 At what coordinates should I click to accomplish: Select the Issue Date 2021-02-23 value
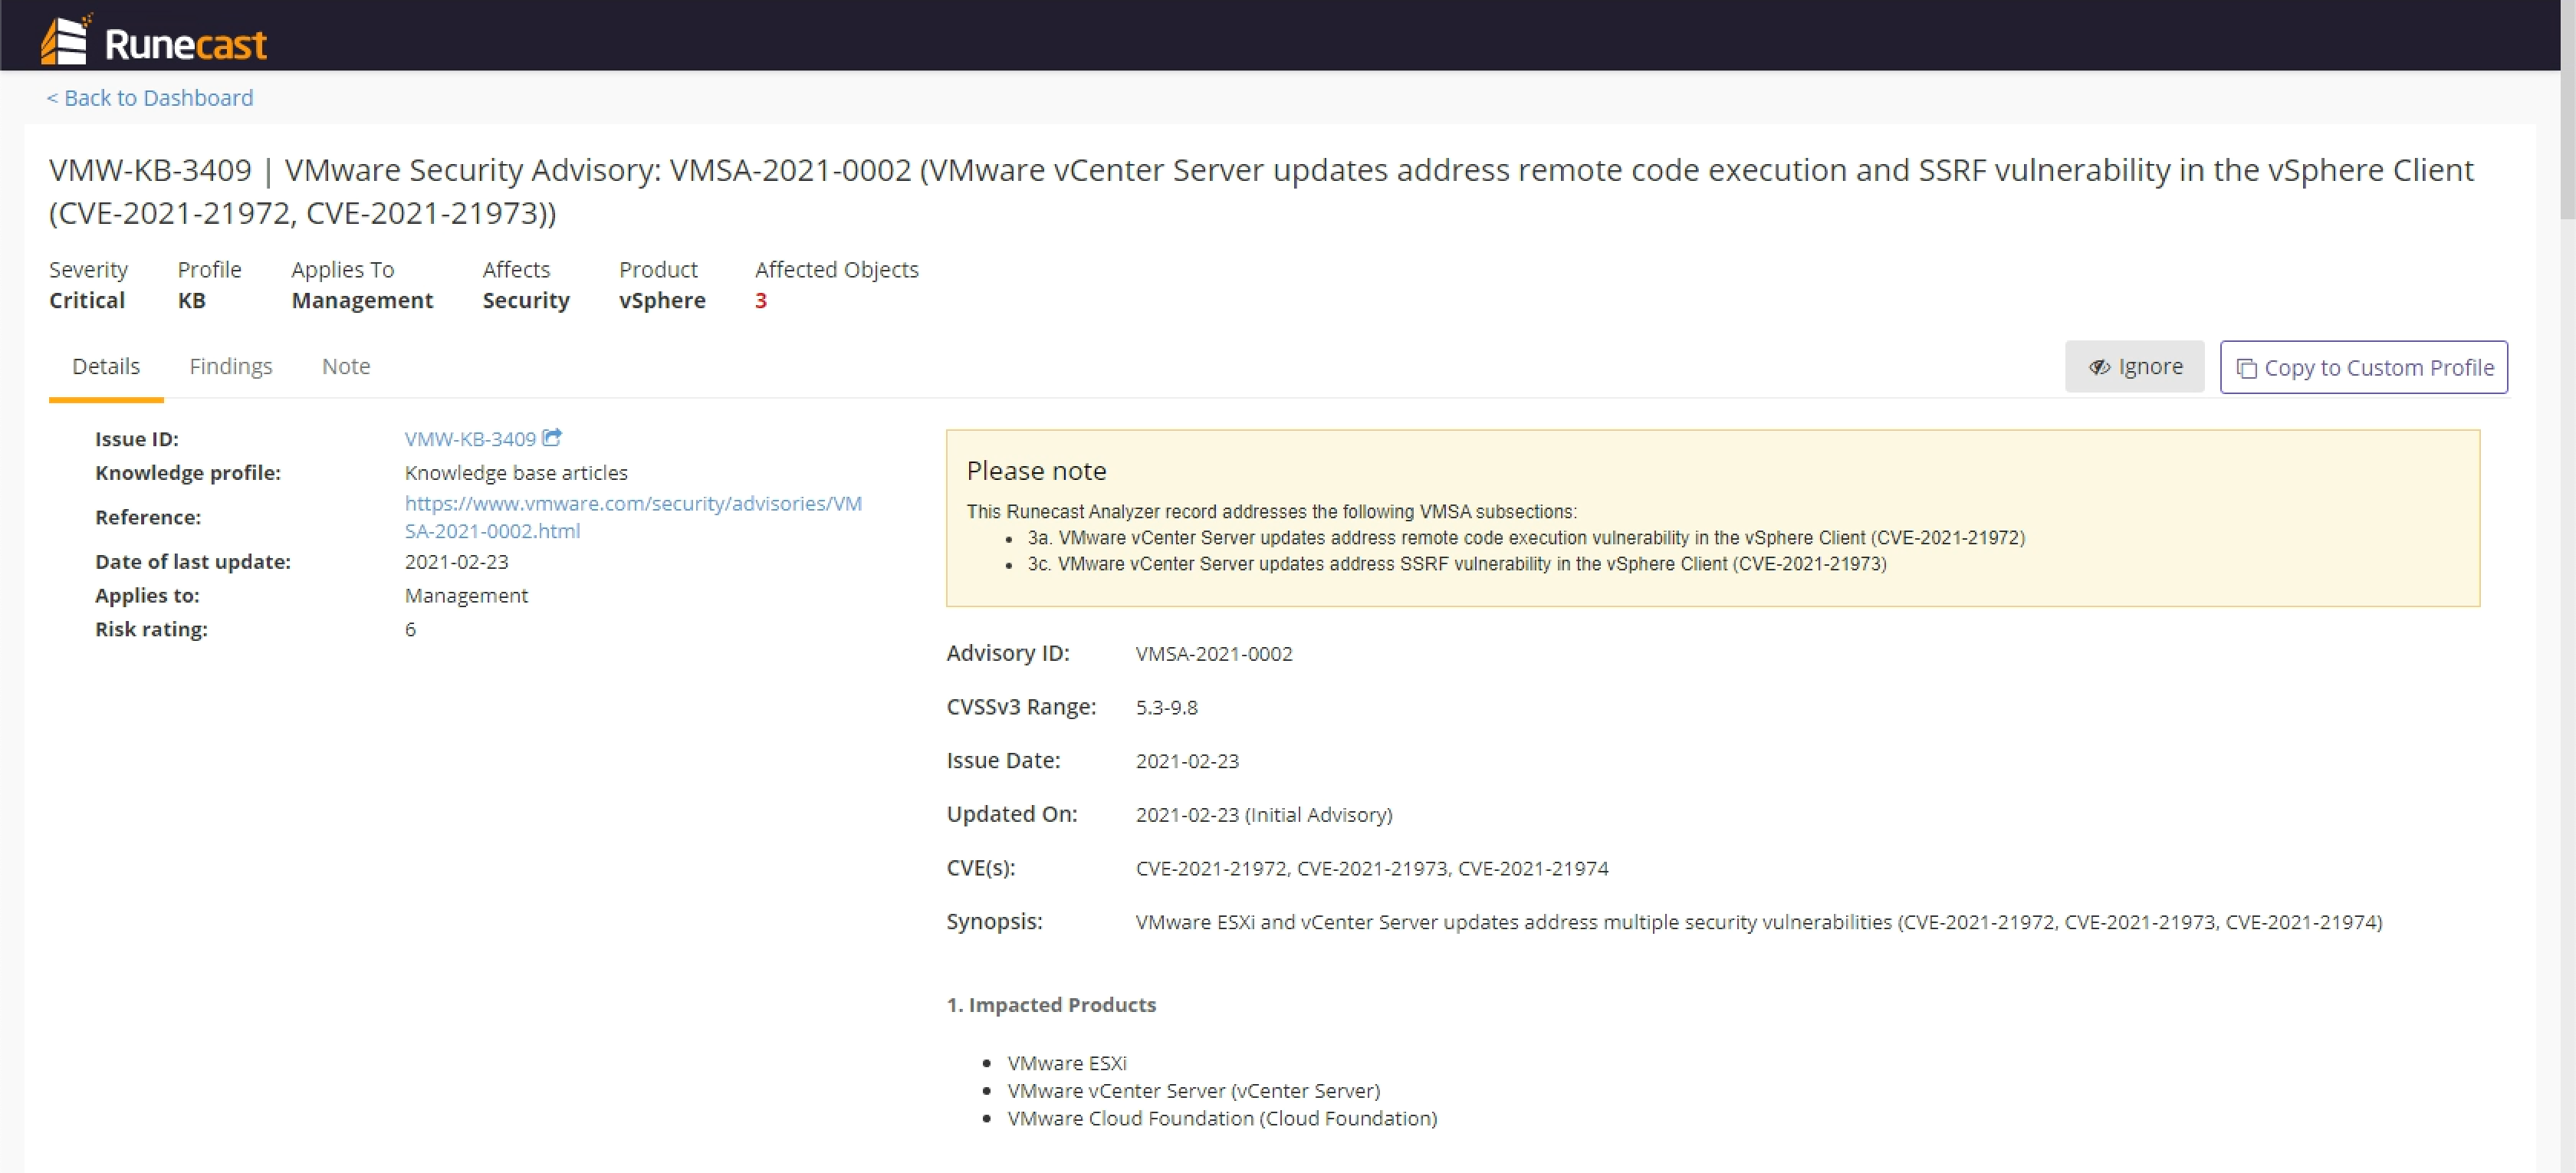click(x=1187, y=761)
